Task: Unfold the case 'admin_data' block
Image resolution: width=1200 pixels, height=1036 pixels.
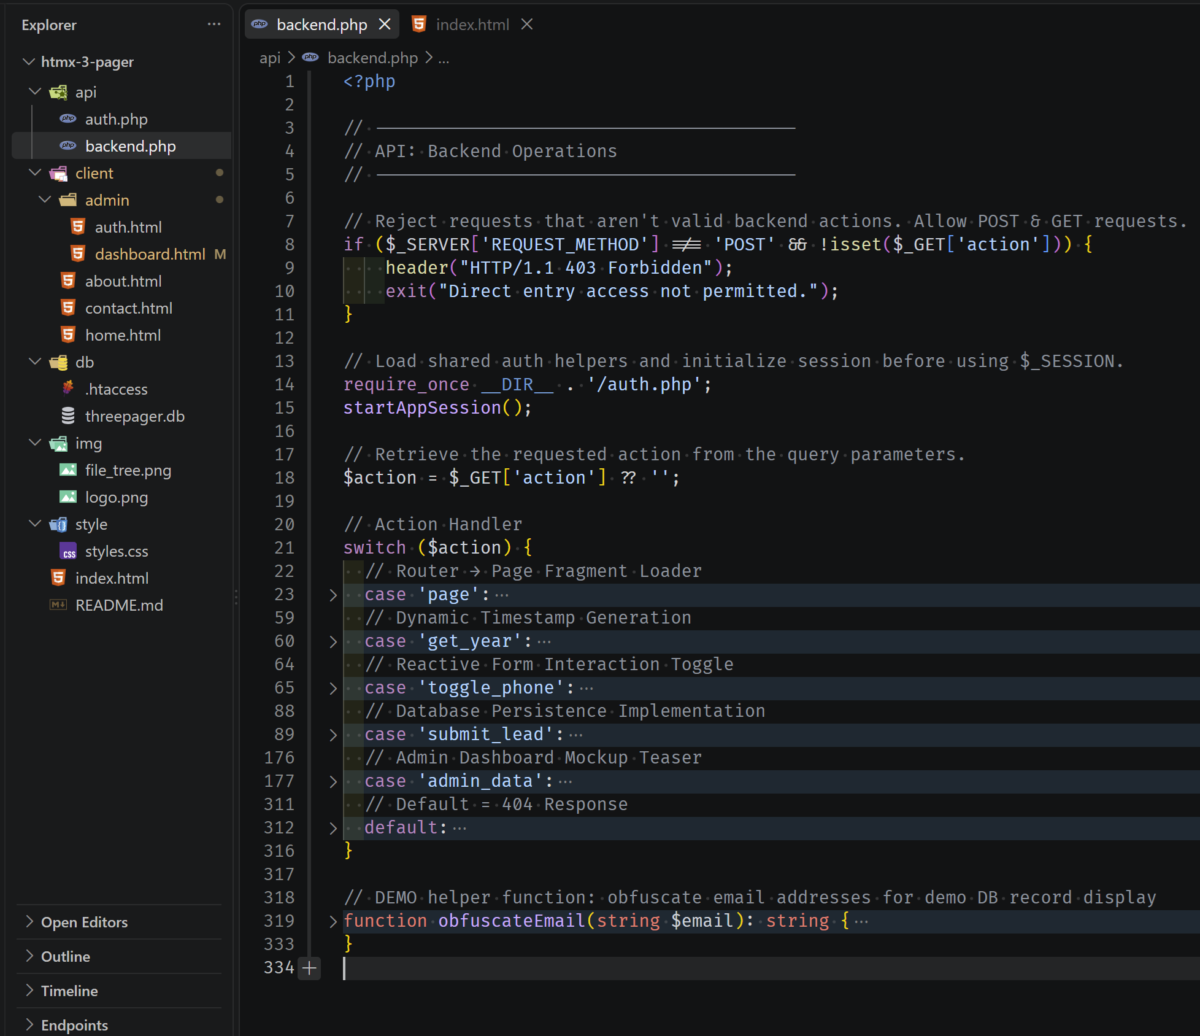Action: pyautogui.click(x=333, y=781)
